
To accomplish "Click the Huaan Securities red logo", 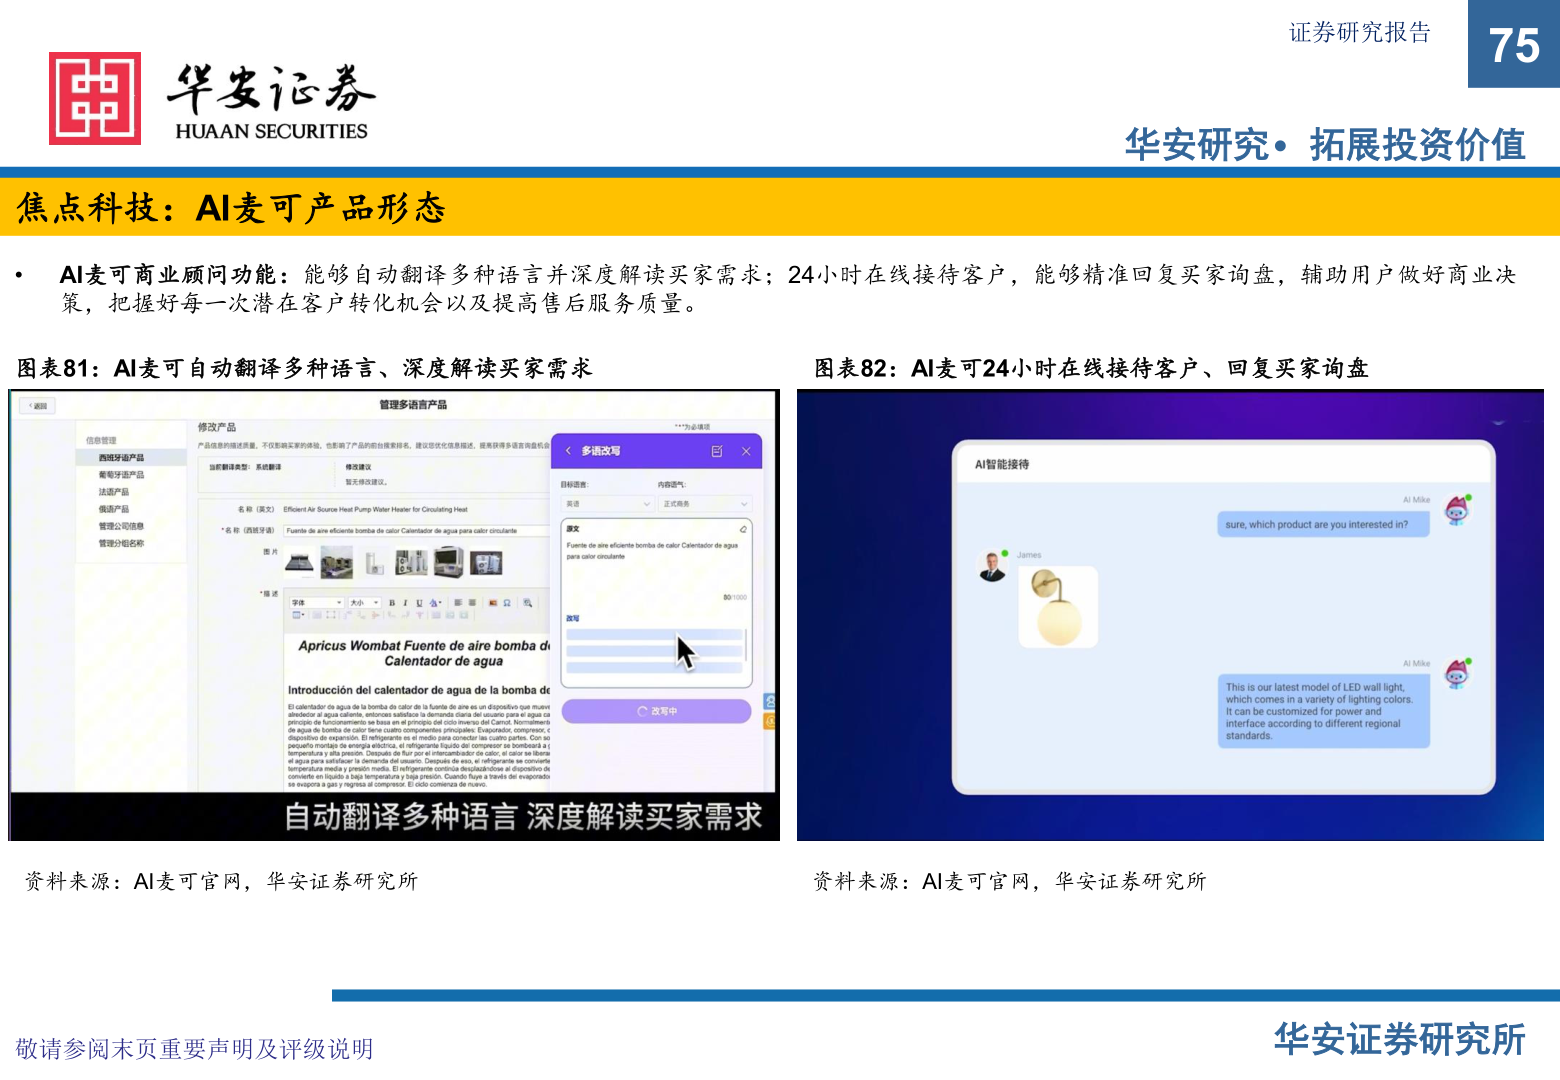I will (x=95, y=98).
